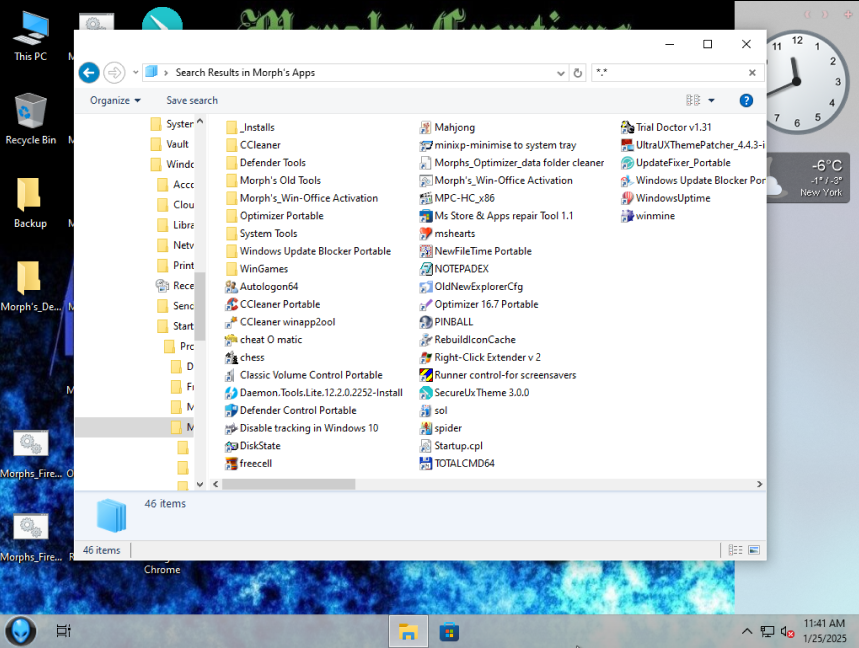The height and width of the screenshot is (648, 859).
Task: Select the Trial Doctor v1.31 icon
Action: coord(627,128)
